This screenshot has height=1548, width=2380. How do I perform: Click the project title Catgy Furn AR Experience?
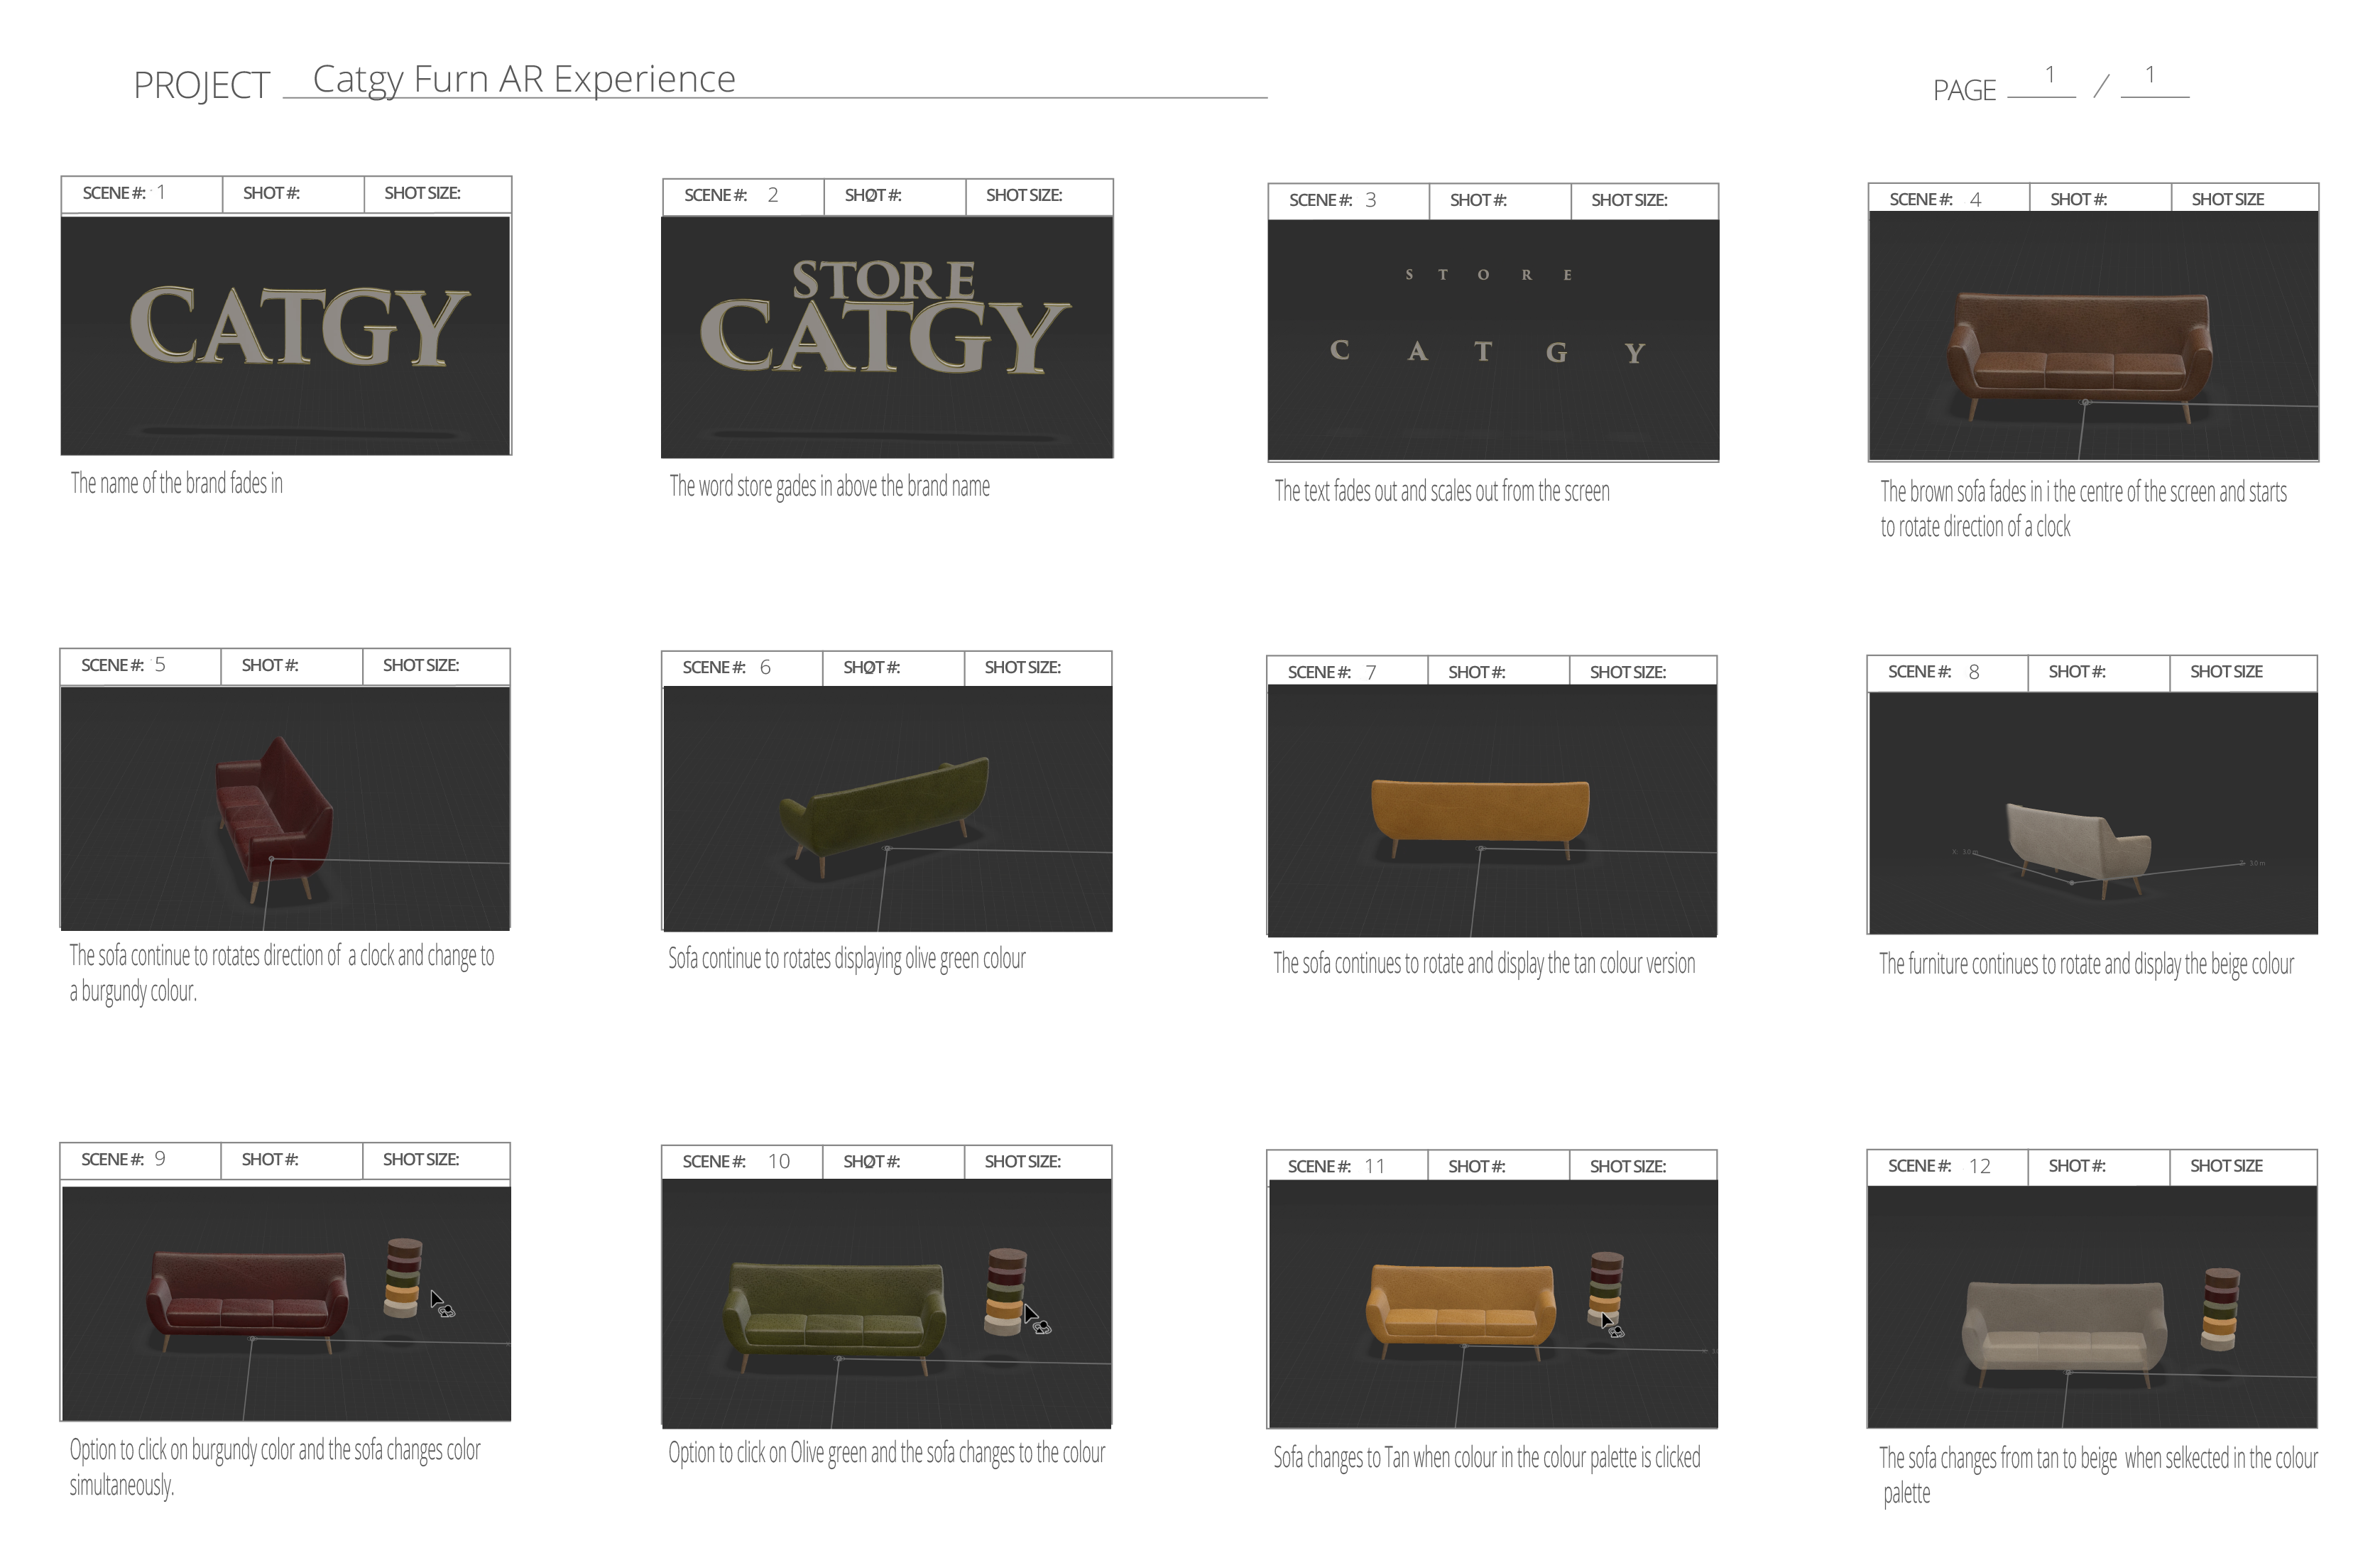pyautogui.click(x=524, y=78)
